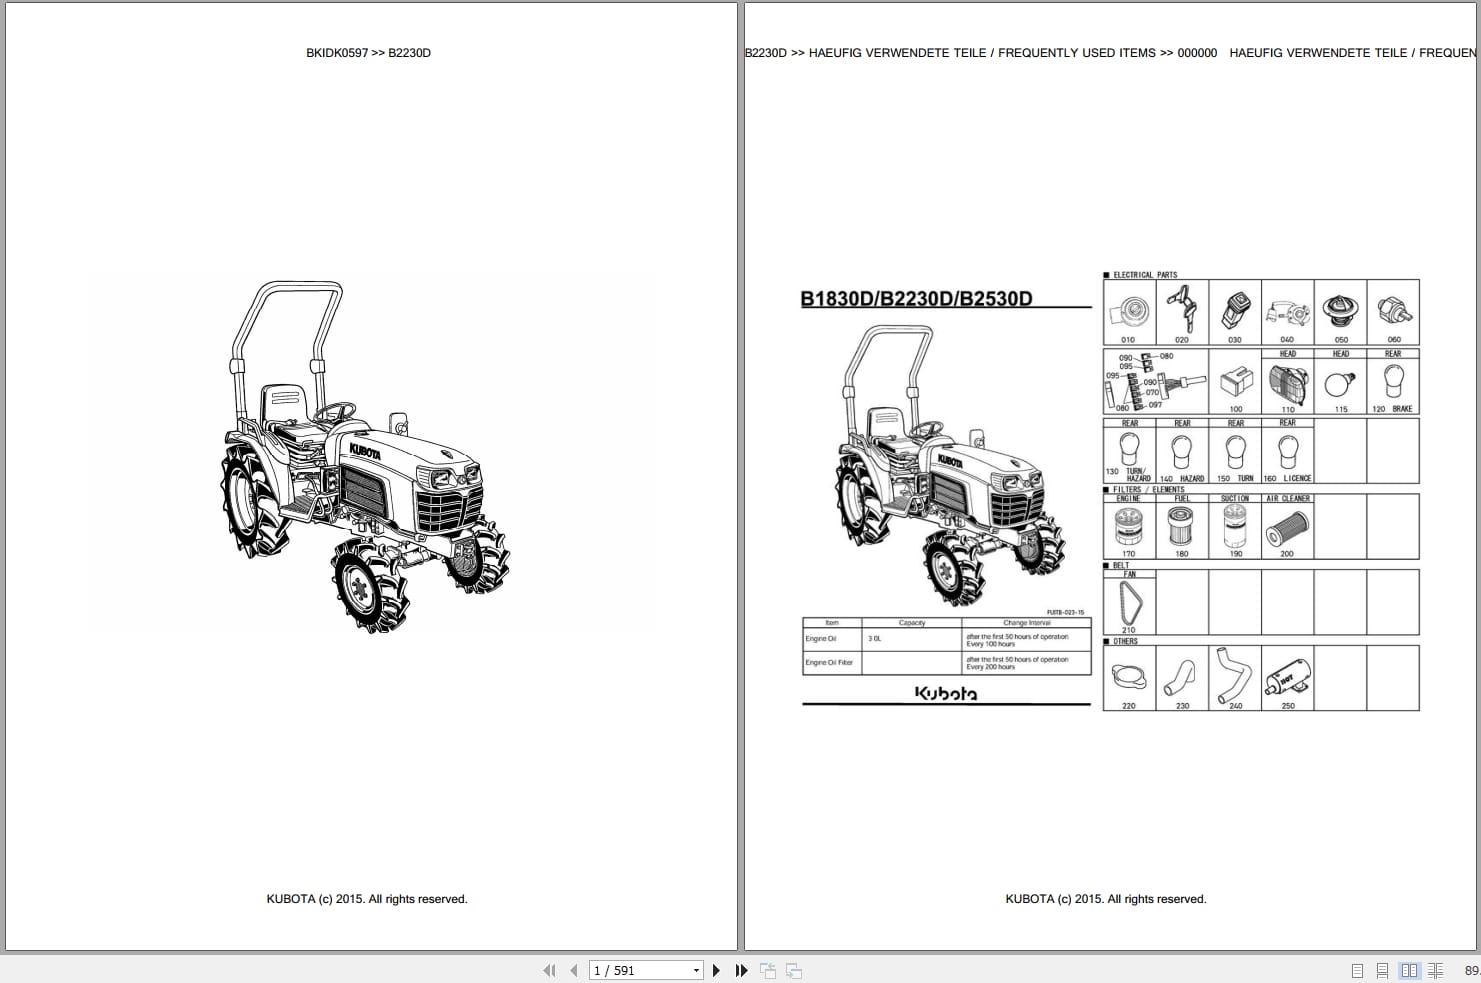
Task: Select rear turn bulb 150
Action: click(x=1235, y=451)
